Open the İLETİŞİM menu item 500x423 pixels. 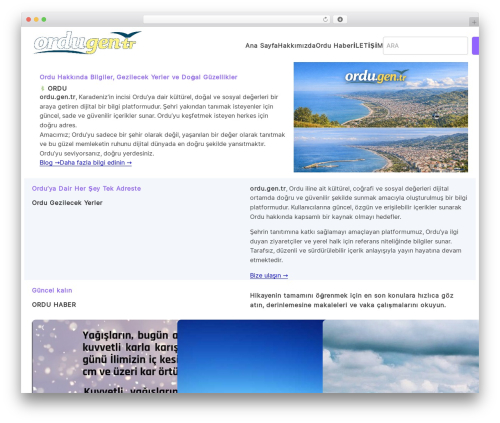pyautogui.click(x=368, y=46)
